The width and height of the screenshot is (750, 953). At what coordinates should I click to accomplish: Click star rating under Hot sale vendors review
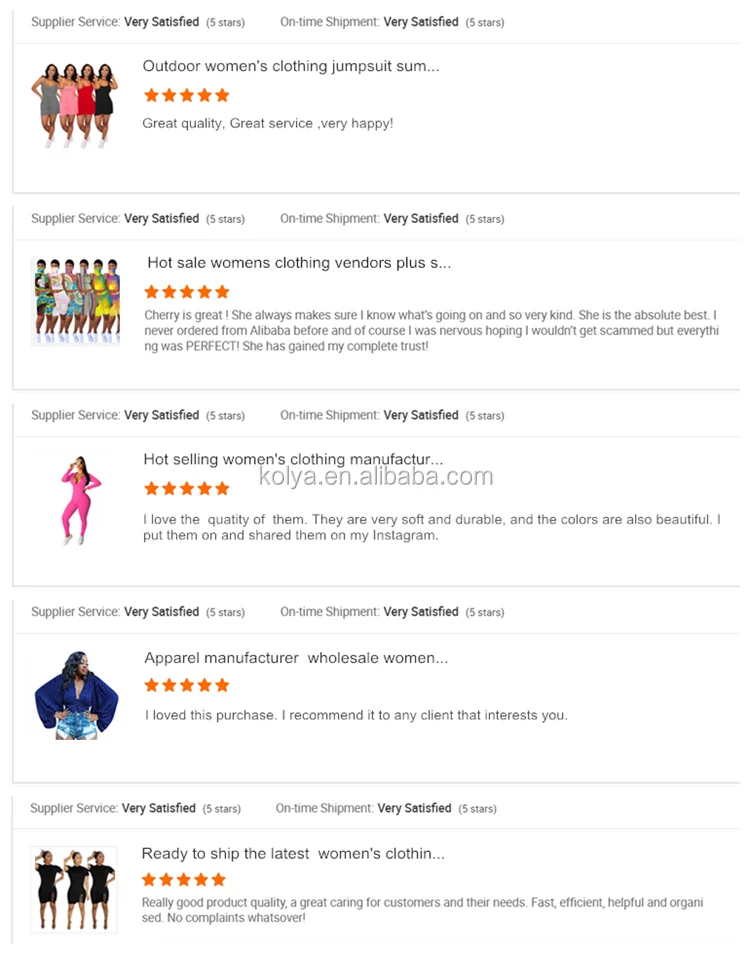[x=187, y=292]
